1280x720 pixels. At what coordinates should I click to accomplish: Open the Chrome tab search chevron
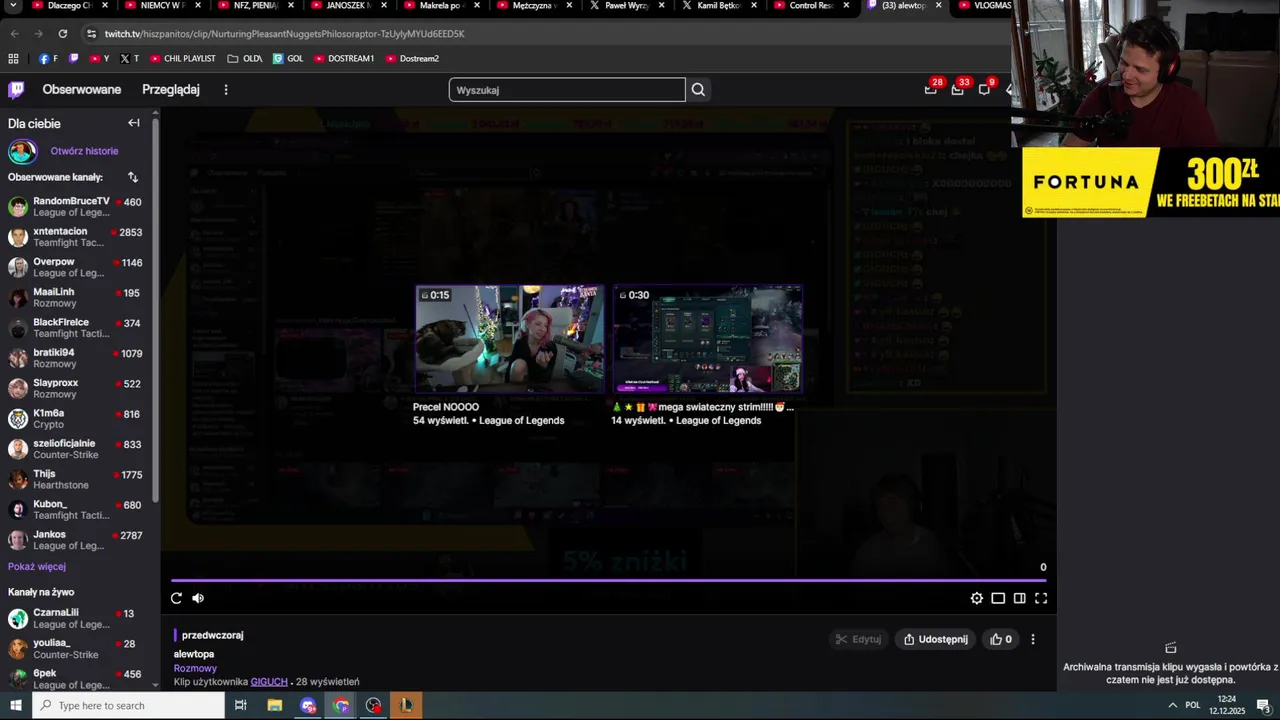13,5
